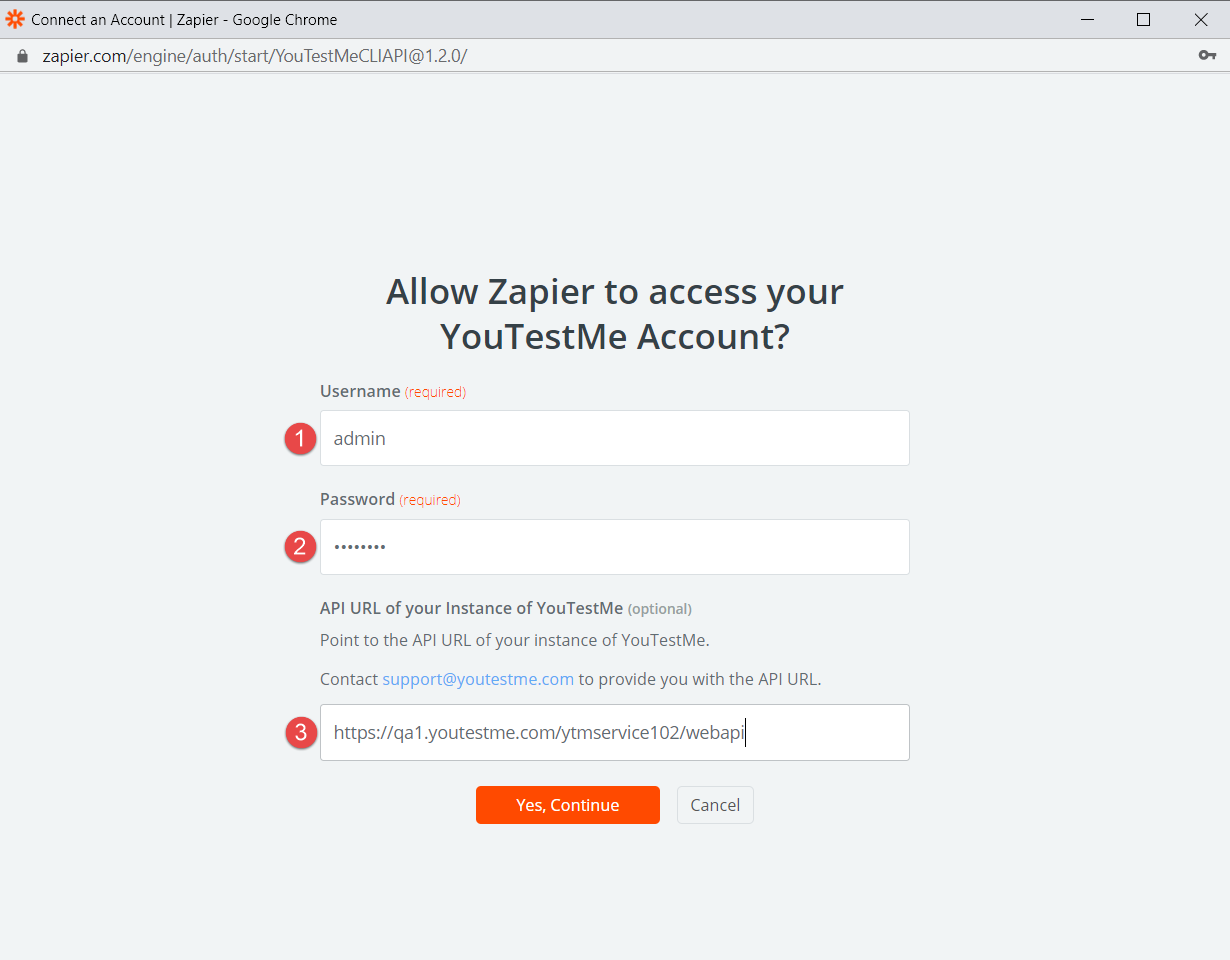Screen dimensions: 1230x960
Task: Minimize the Connect an Account window
Action: click(1086, 19)
